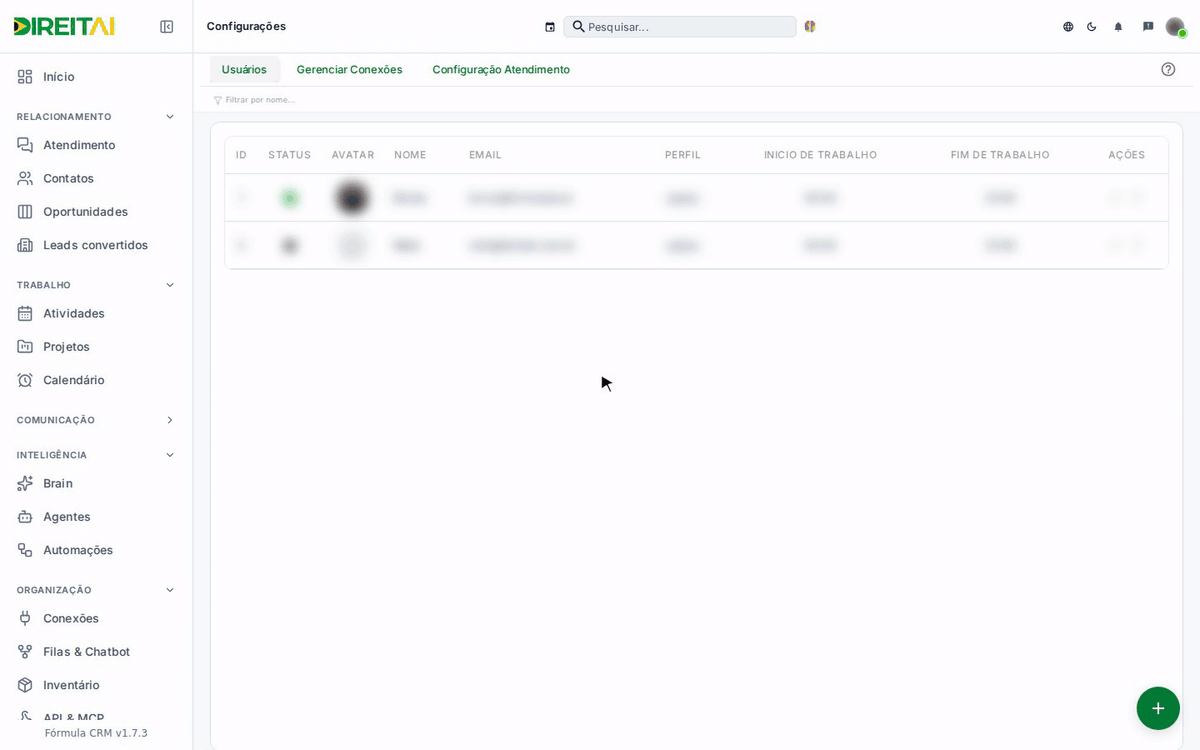Screen dimensions: 1200x750
Task: Collapse the sidebar panel toggle icon
Action: coord(167,27)
